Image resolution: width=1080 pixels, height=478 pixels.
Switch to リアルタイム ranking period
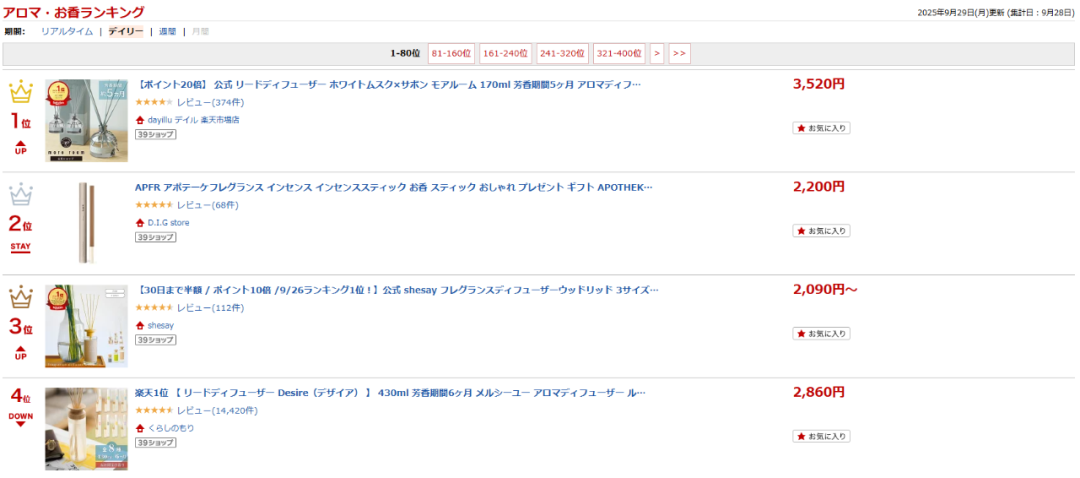(67, 32)
